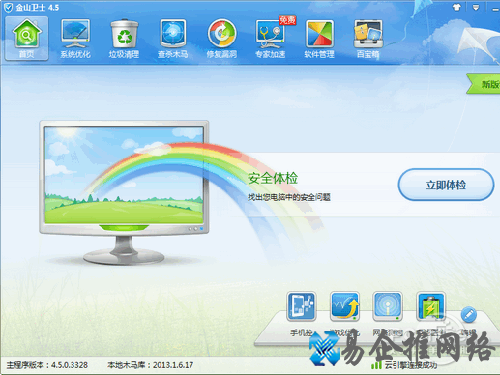Viewport: 500px width, 375px height.
Task: Launch the green battery tool icon
Action: 431,306
